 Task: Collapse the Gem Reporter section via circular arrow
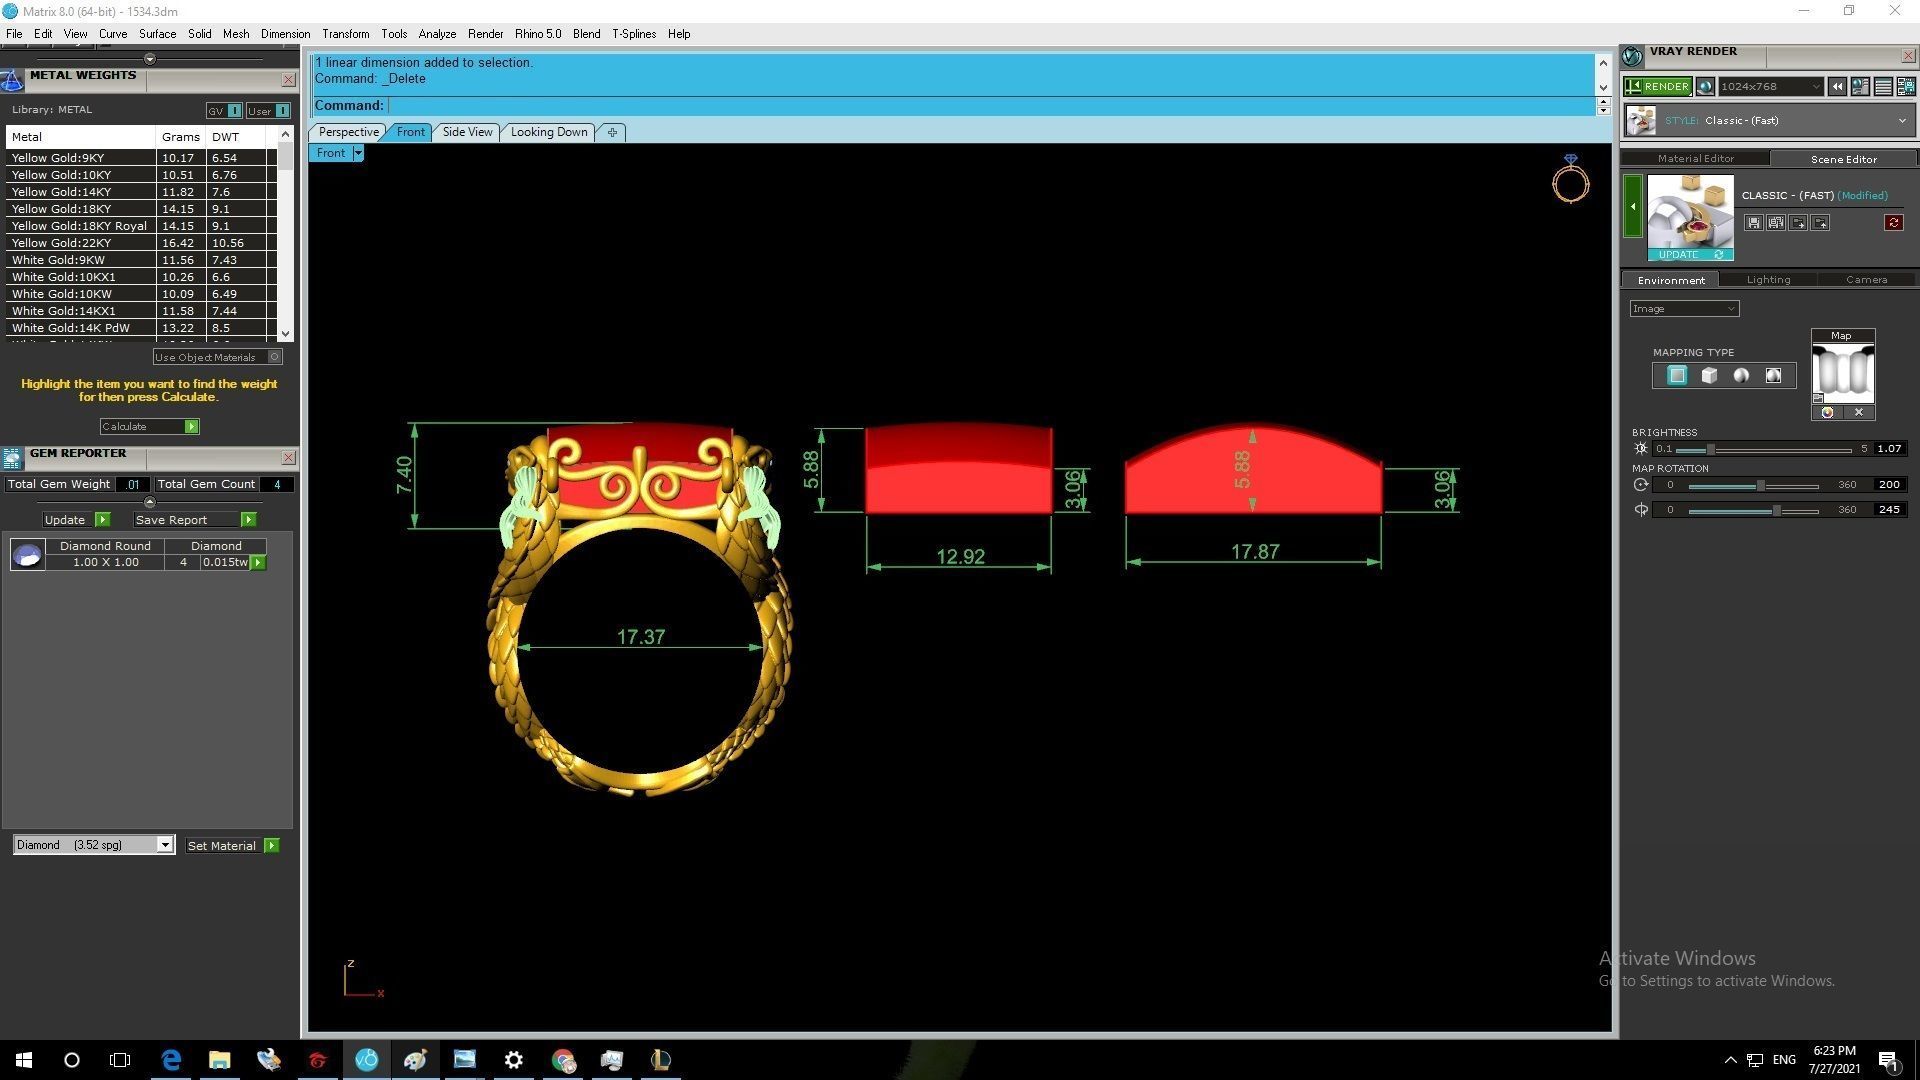click(x=150, y=502)
